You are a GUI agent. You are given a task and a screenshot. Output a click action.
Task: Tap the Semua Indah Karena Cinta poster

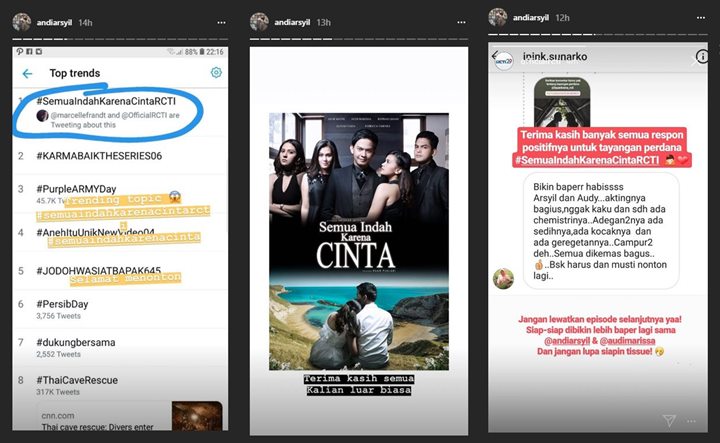click(359, 241)
